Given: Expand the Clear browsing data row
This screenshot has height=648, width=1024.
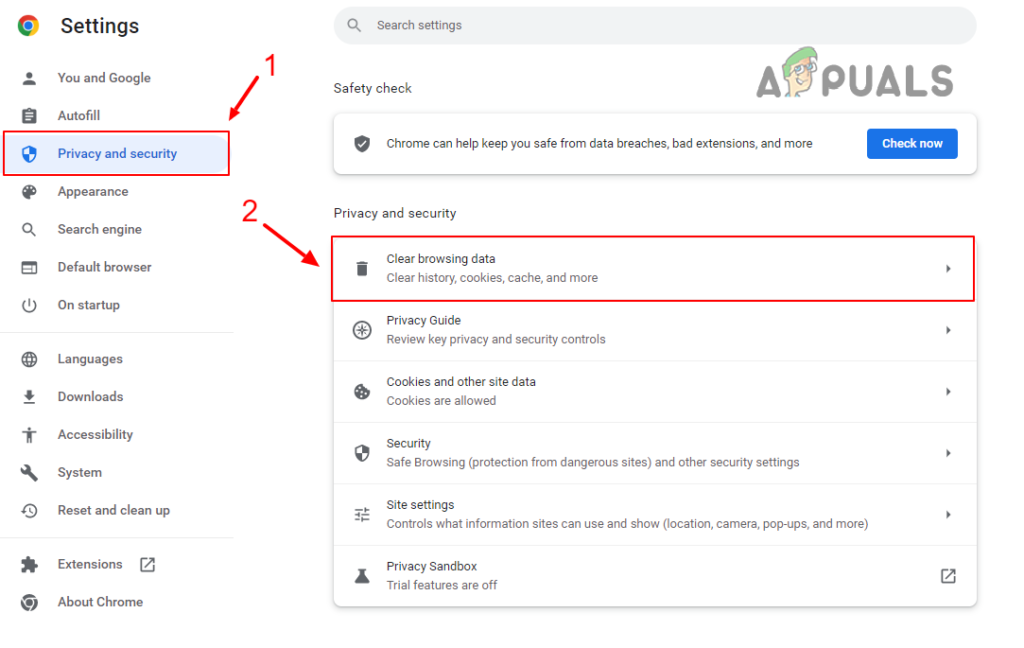Looking at the screenshot, I should (x=948, y=268).
